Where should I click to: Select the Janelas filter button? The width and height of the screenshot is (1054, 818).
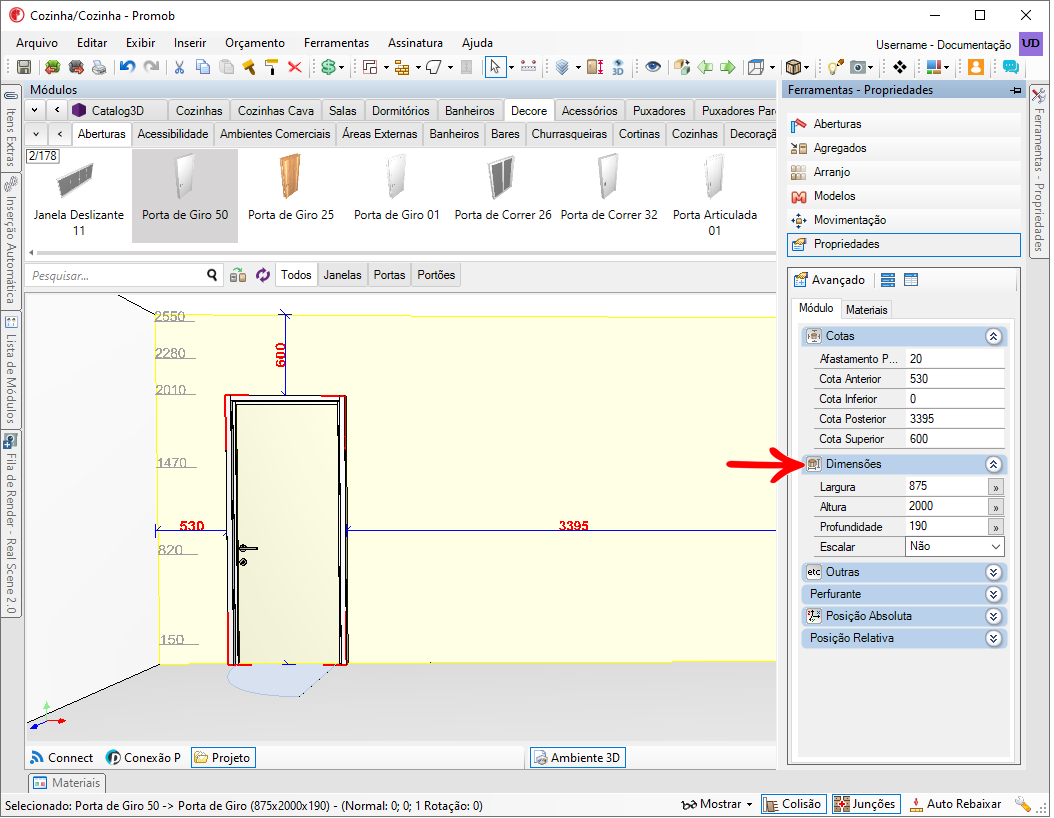tap(342, 275)
